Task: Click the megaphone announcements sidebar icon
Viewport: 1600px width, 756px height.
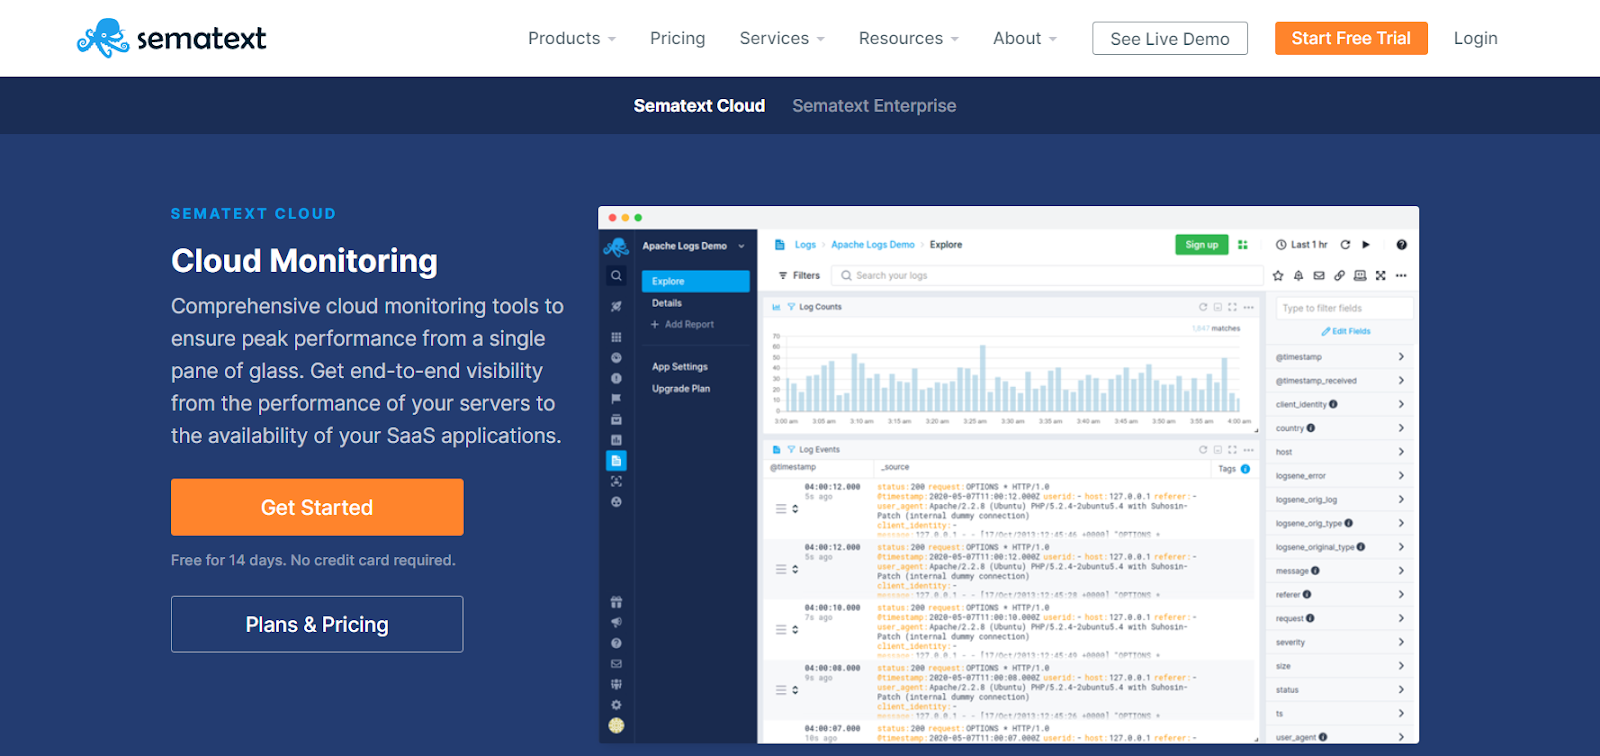Action: click(616, 622)
